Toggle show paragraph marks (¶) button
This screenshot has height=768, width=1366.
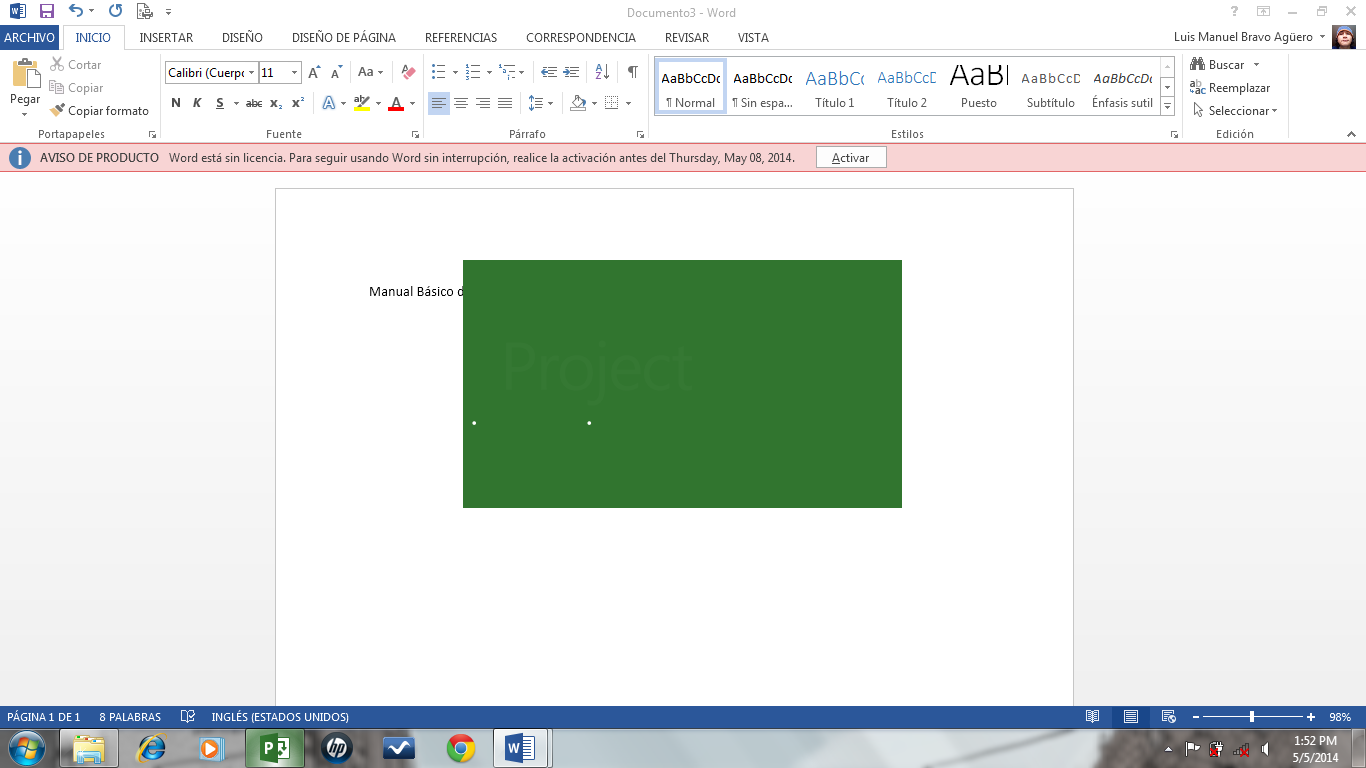632,72
